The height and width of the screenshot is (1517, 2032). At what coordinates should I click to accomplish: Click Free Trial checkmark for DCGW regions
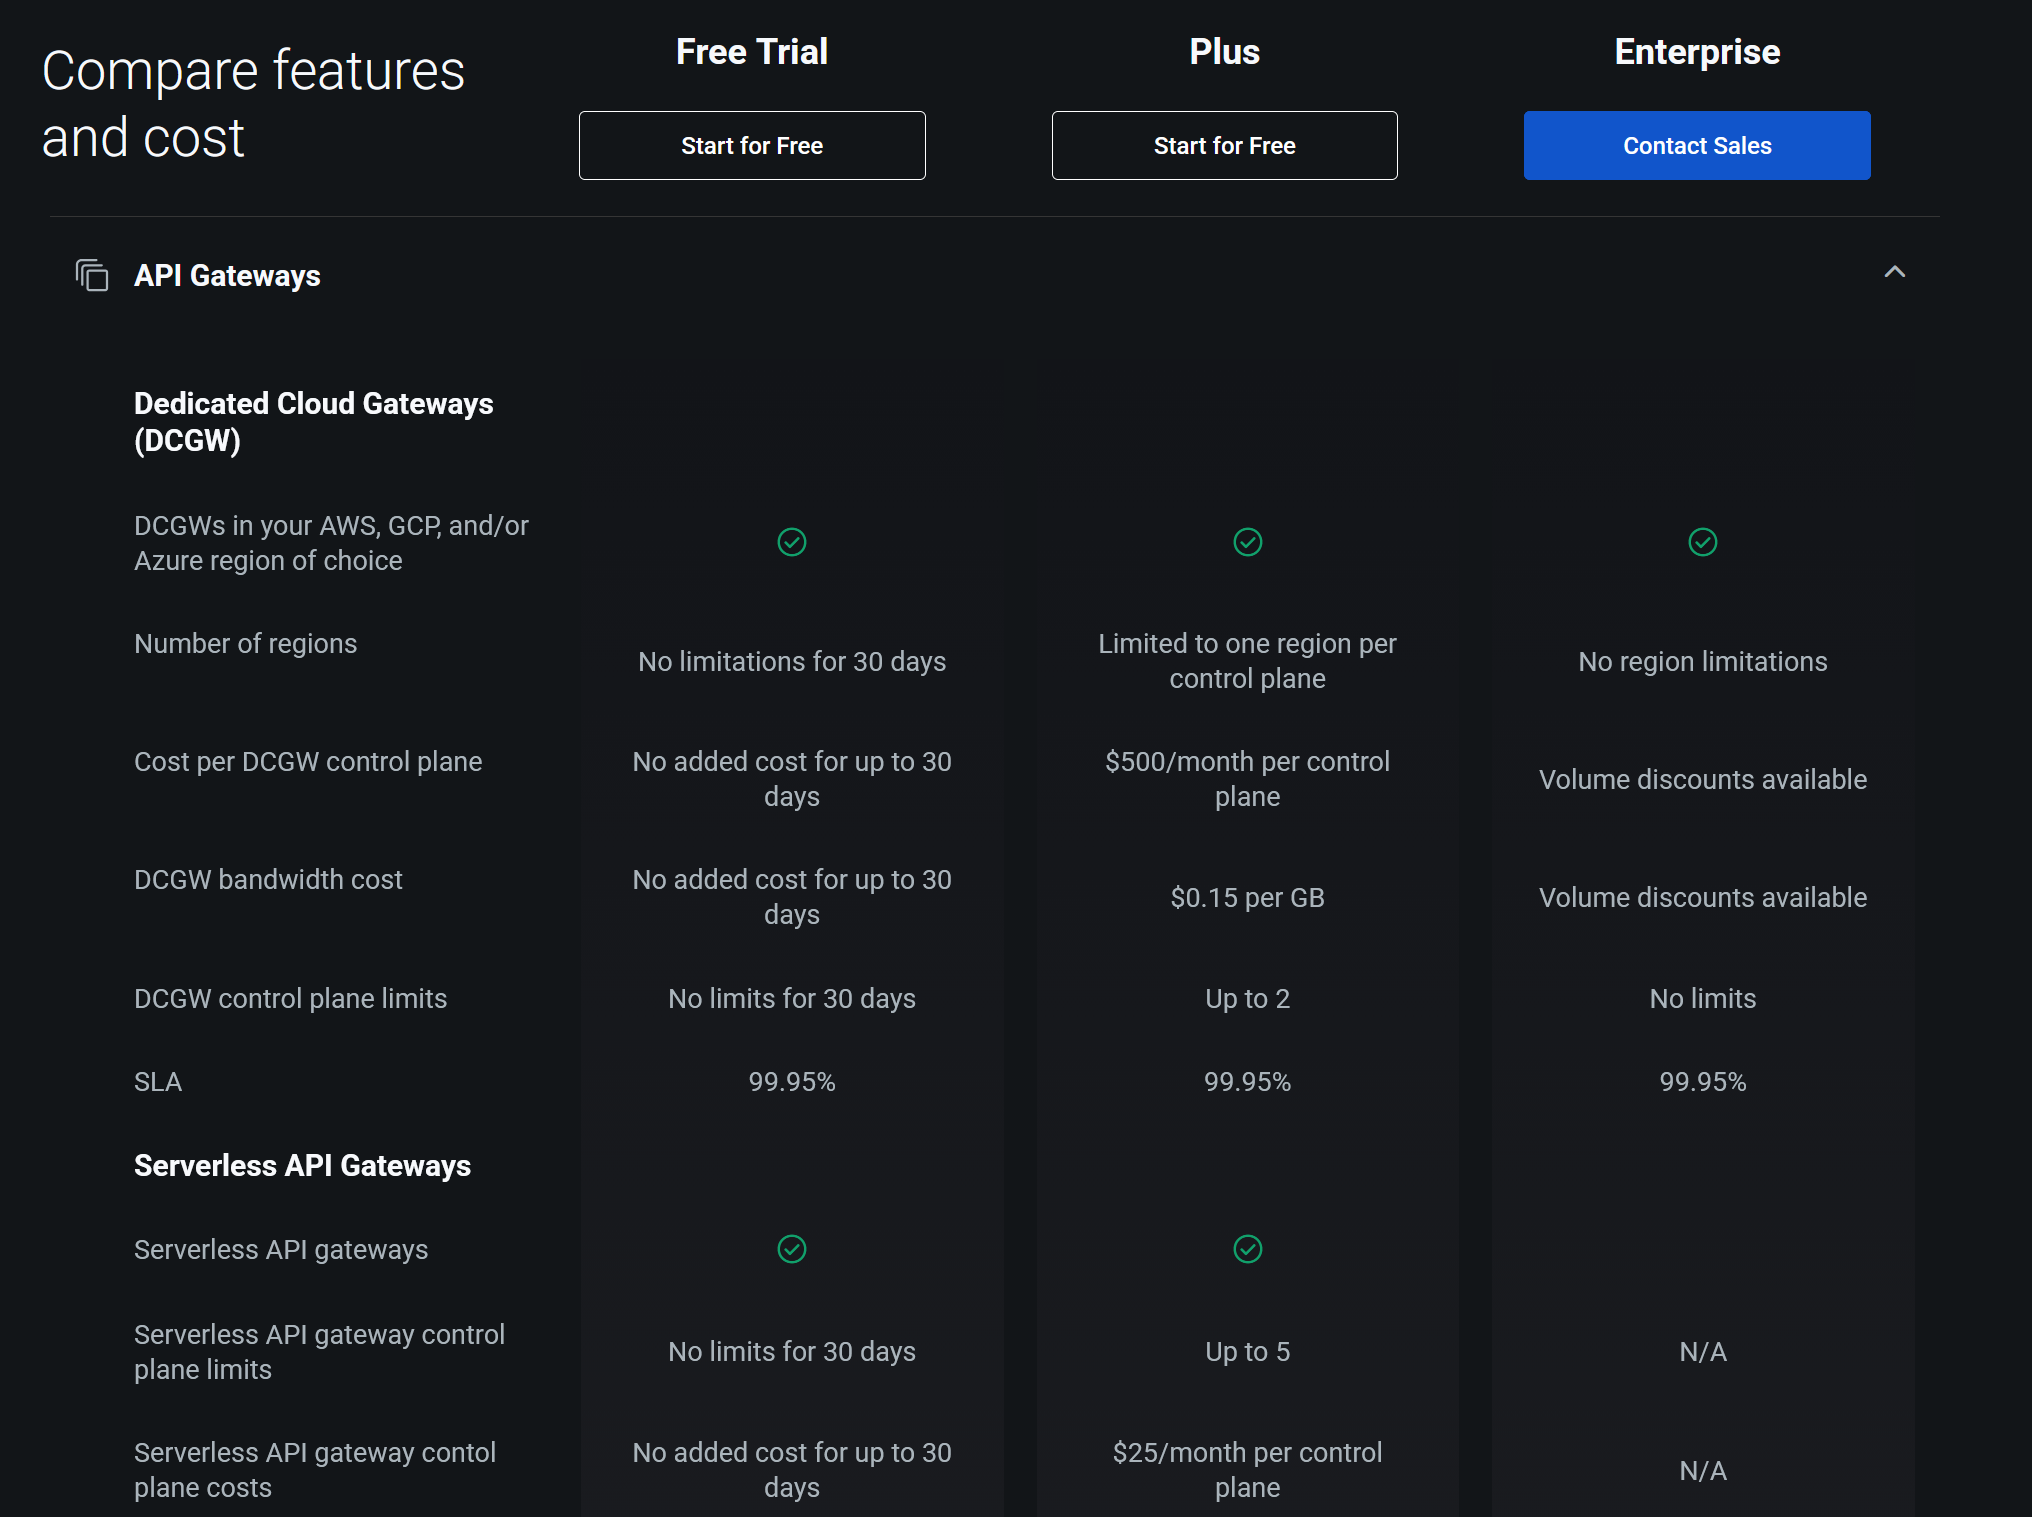pos(791,542)
